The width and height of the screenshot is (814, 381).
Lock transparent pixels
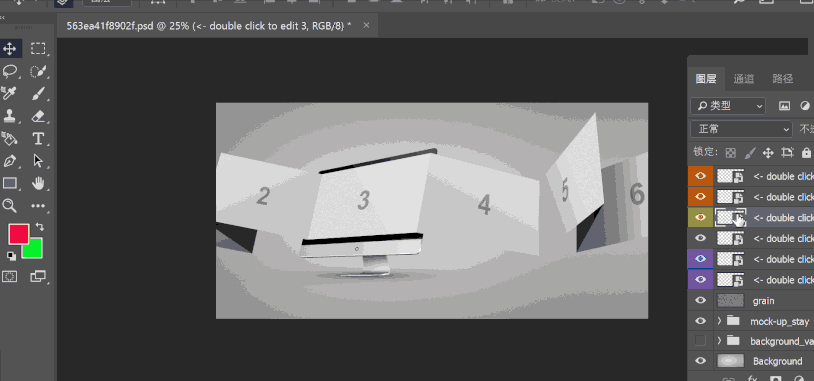coord(730,153)
